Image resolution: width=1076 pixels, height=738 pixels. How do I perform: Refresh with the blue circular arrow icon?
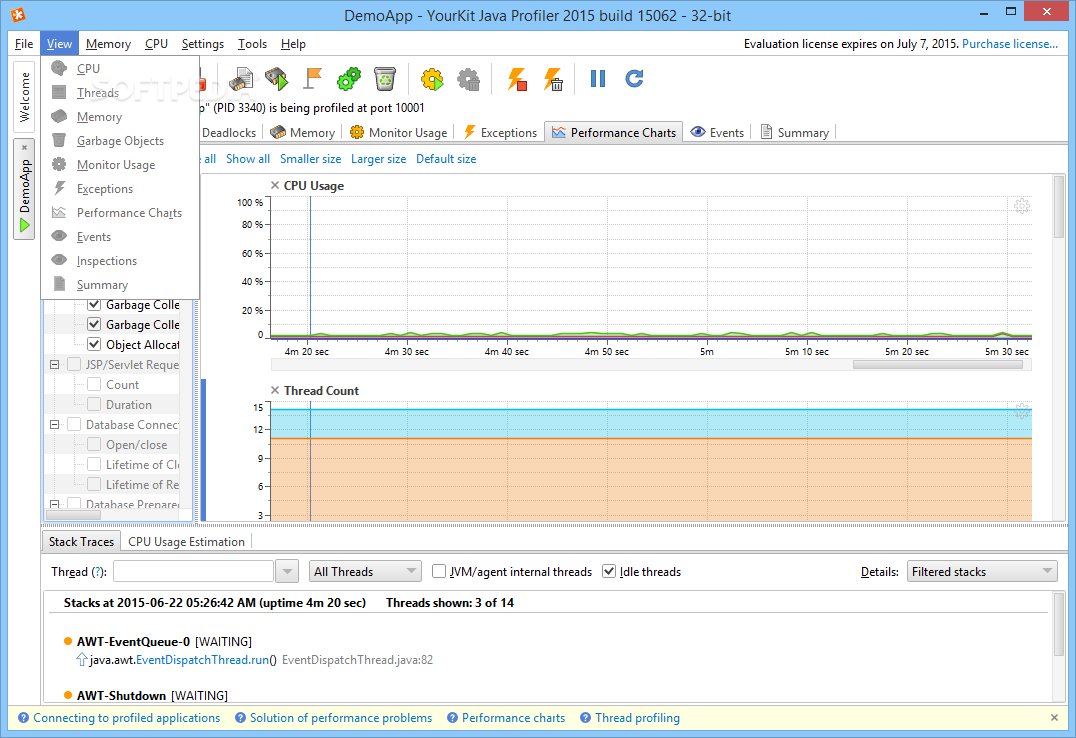(x=634, y=79)
